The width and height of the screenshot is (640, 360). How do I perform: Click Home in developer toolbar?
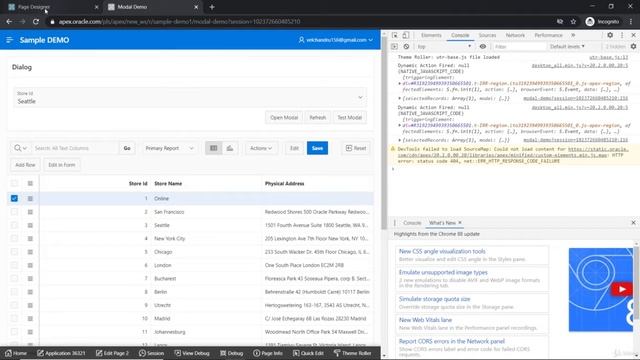coord(16,353)
